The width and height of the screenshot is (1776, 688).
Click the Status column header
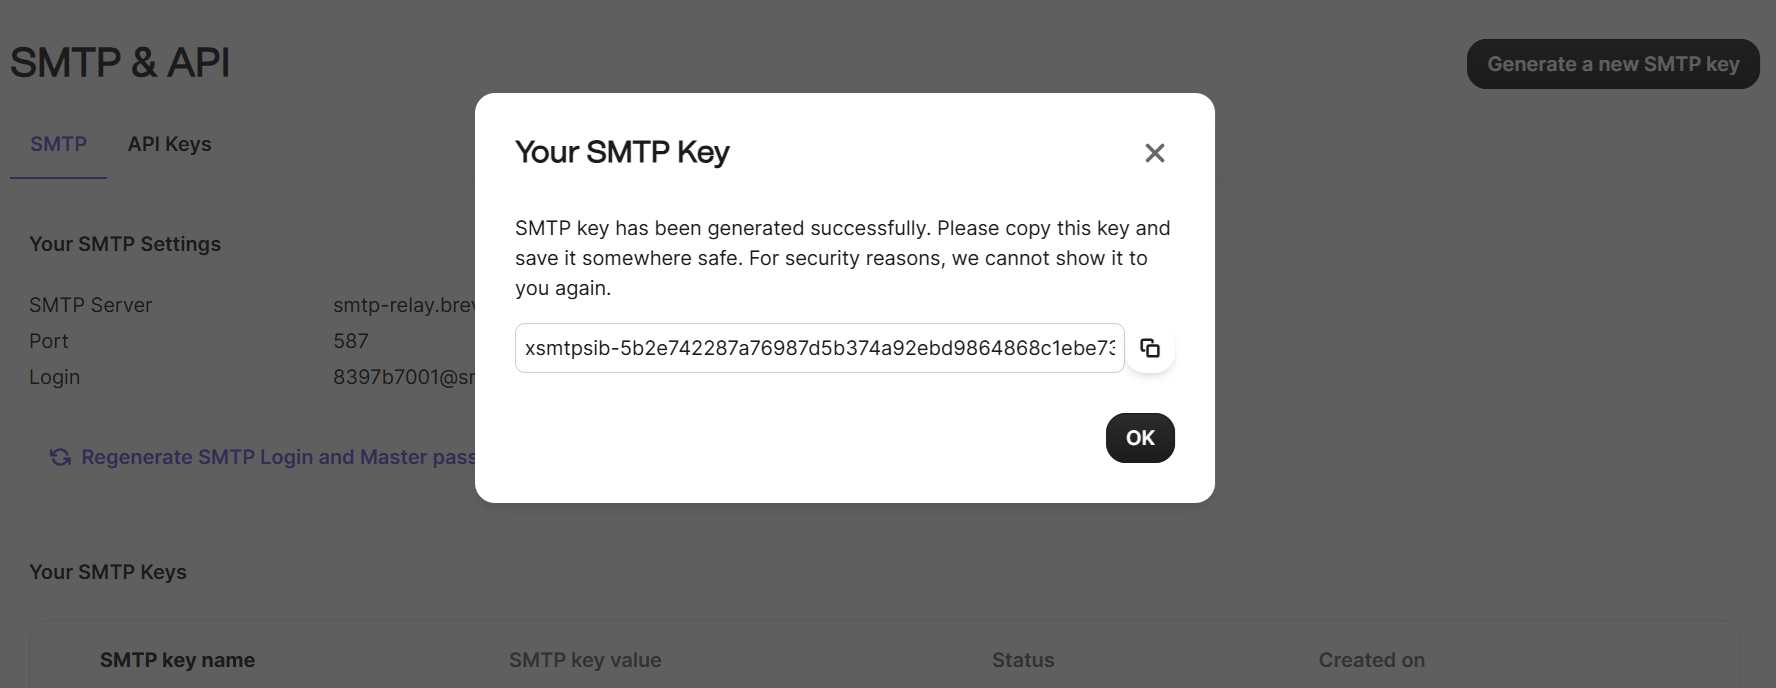click(1023, 660)
